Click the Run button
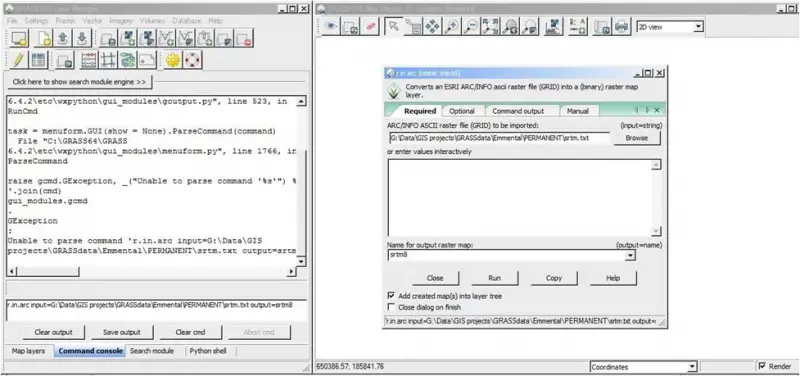This screenshot has height=376, width=800. point(494,278)
